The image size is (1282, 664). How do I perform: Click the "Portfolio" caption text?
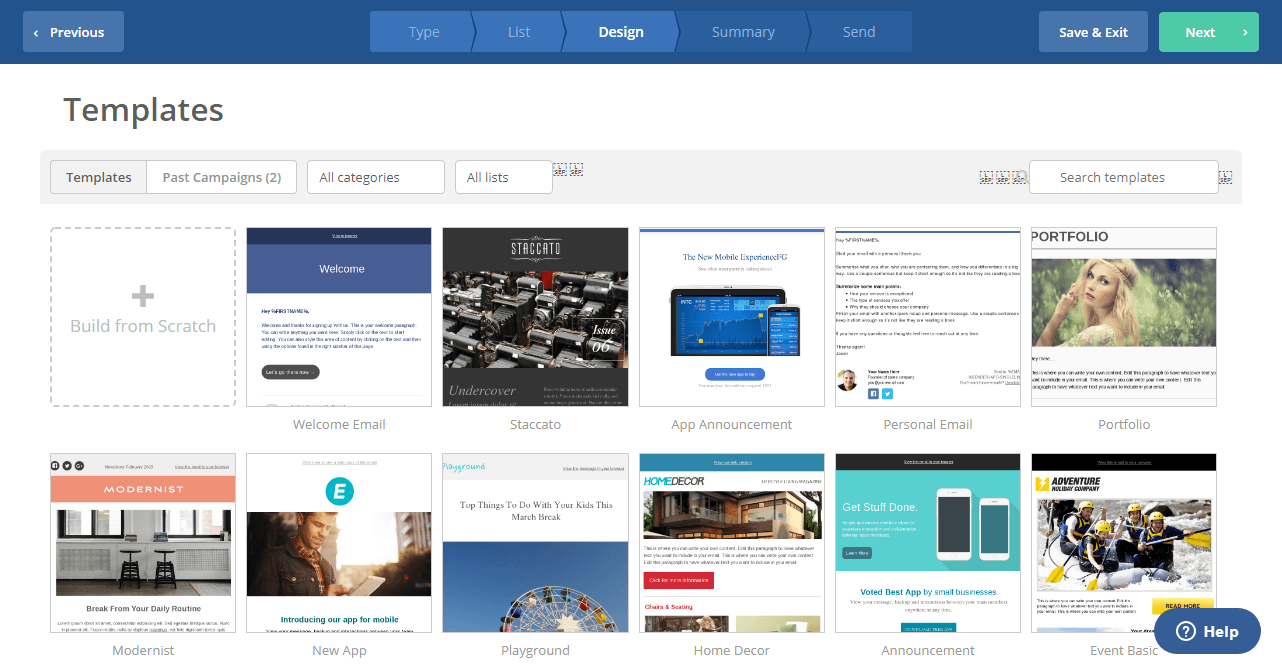tap(1124, 424)
